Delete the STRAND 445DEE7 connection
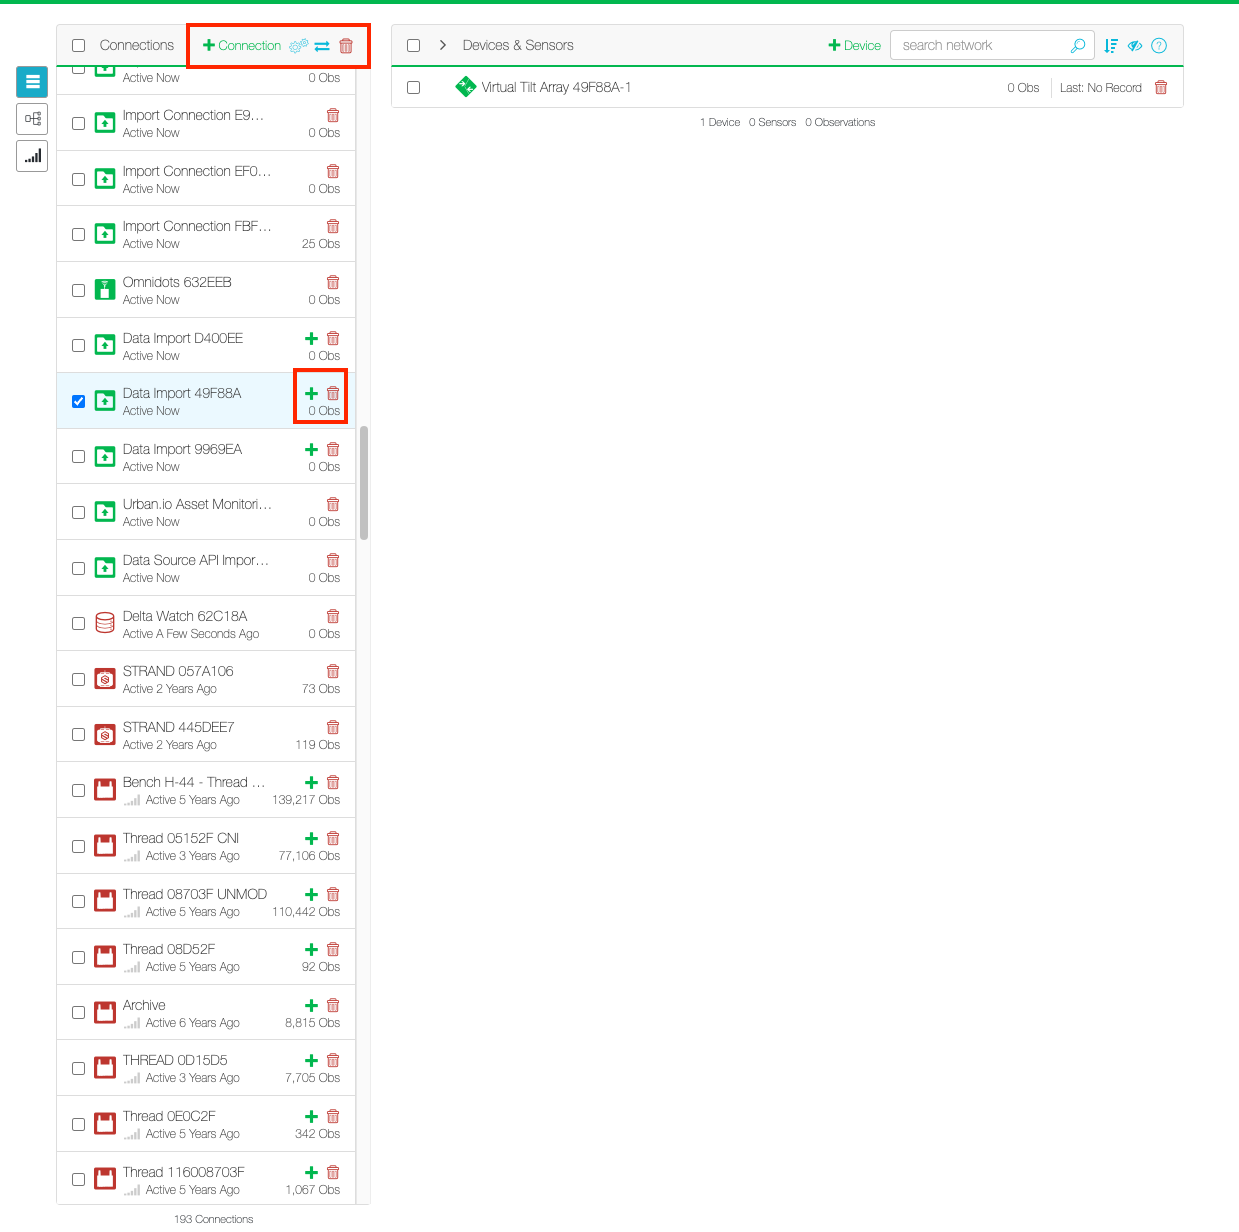The width and height of the screenshot is (1239, 1232). (x=333, y=727)
